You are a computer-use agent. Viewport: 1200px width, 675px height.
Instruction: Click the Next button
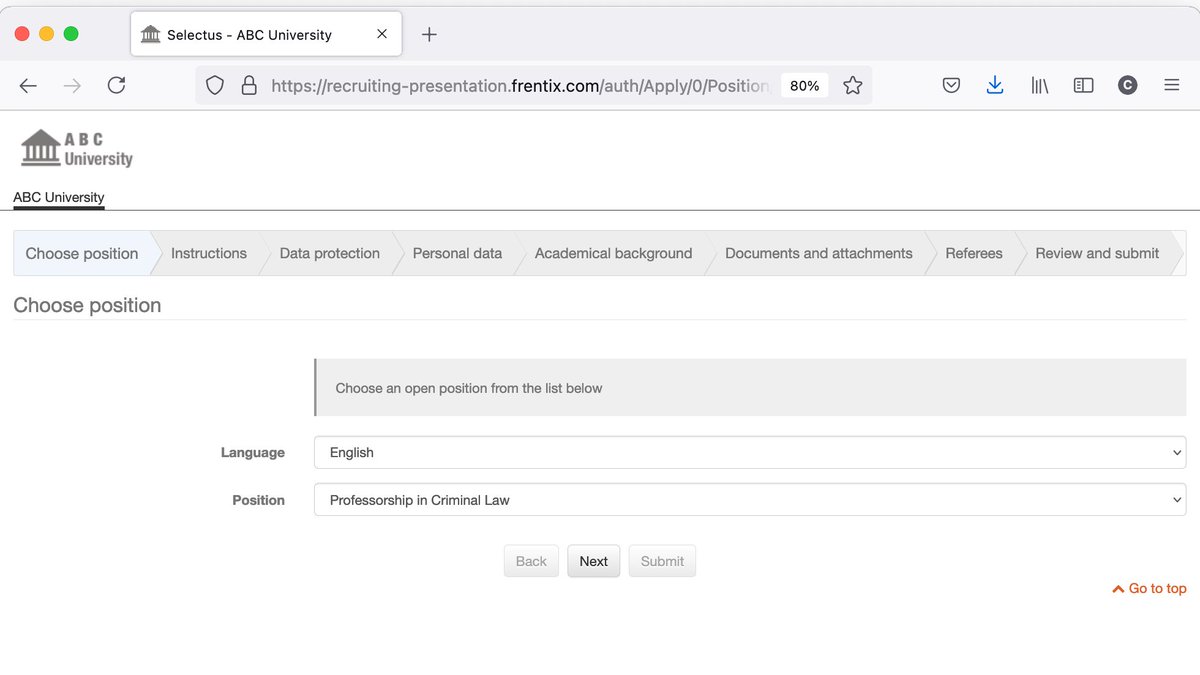click(594, 561)
